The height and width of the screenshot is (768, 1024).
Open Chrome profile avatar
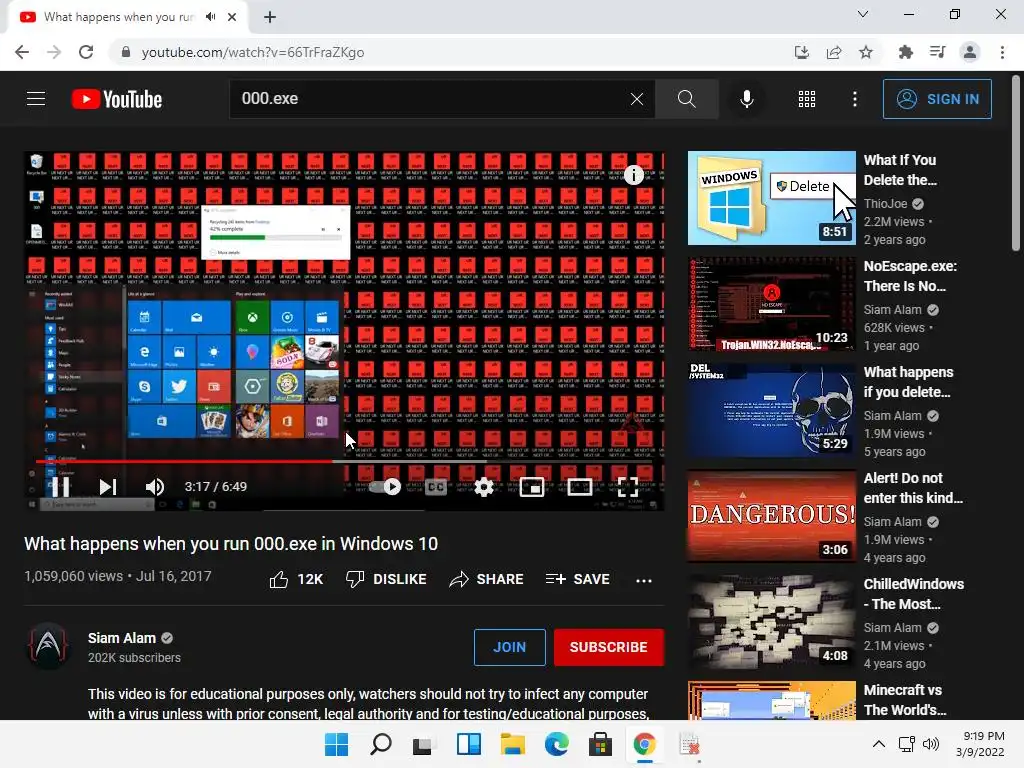pyautogui.click(x=970, y=52)
